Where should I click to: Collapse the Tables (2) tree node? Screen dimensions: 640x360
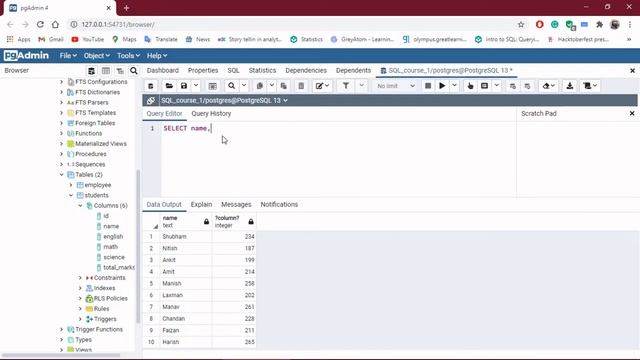(61, 175)
